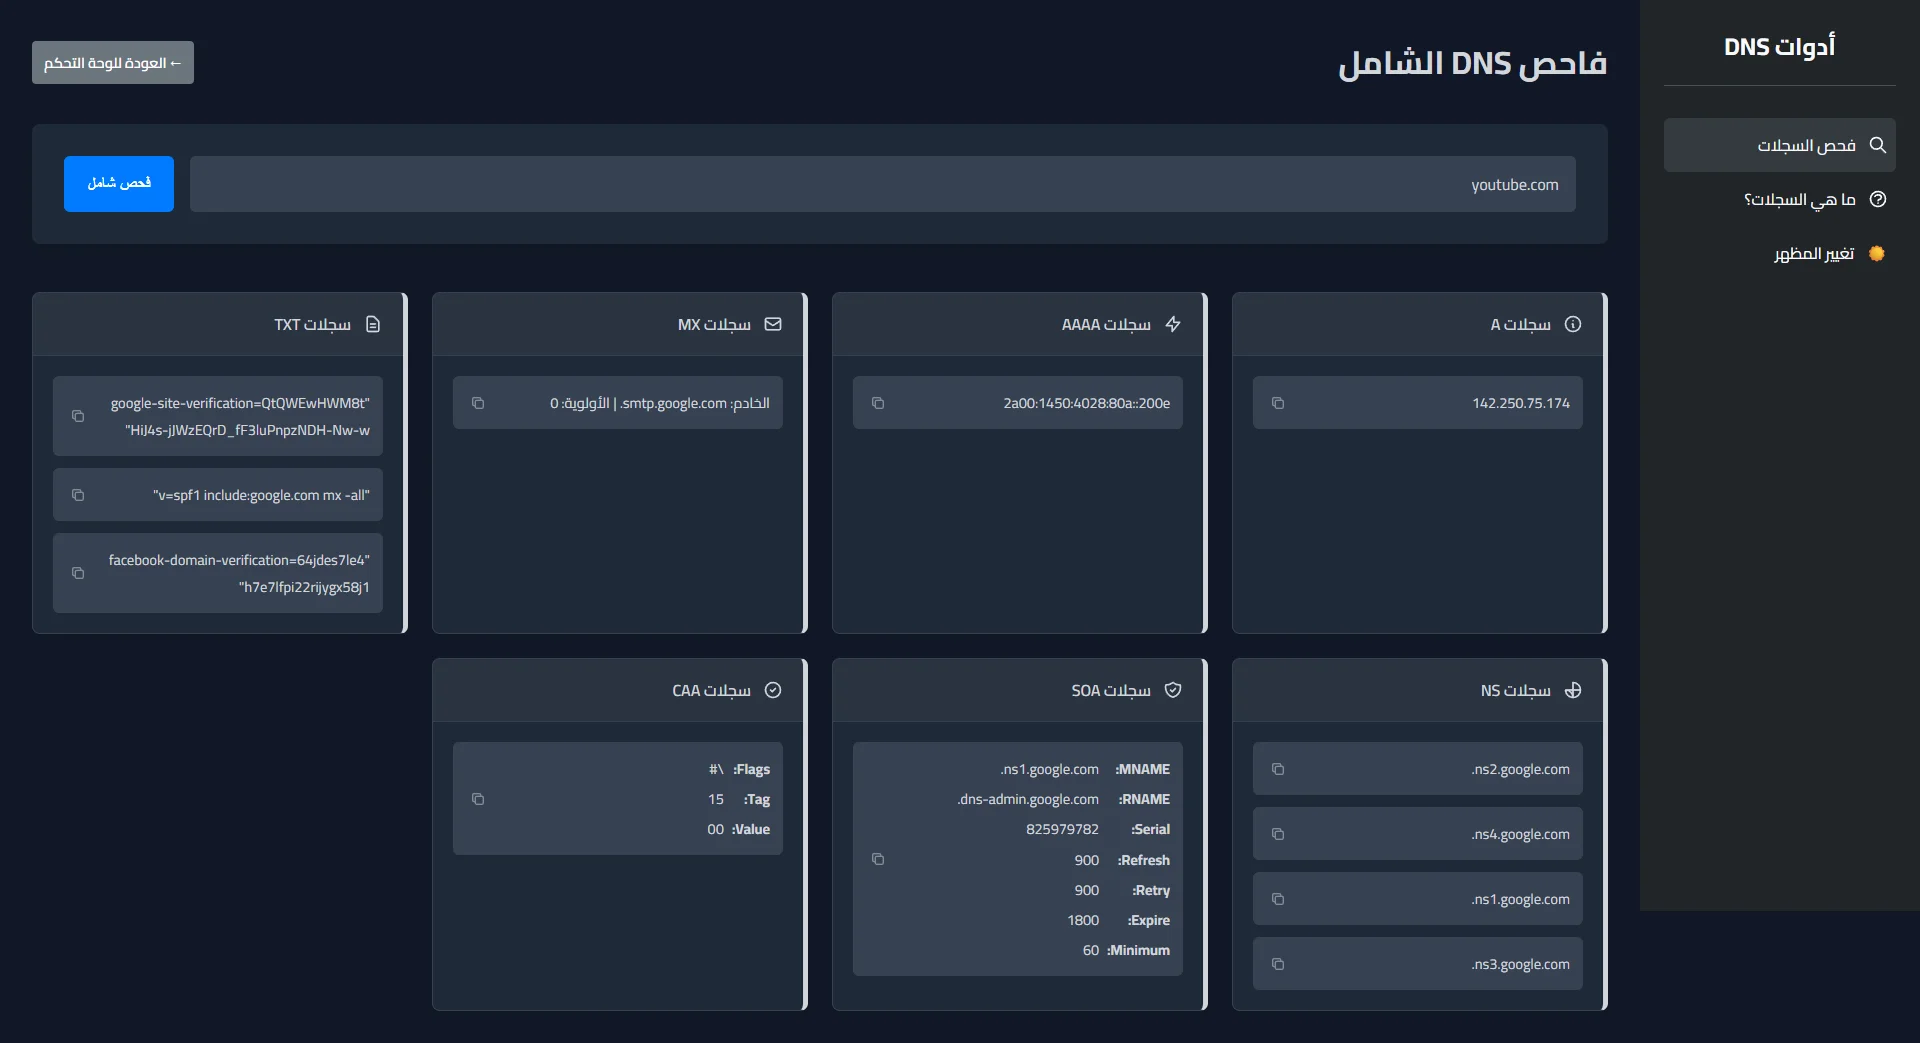Viewport: 1920px width, 1043px height.
Task: Copy the SOA record details
Action: click(x=877, y=859)
